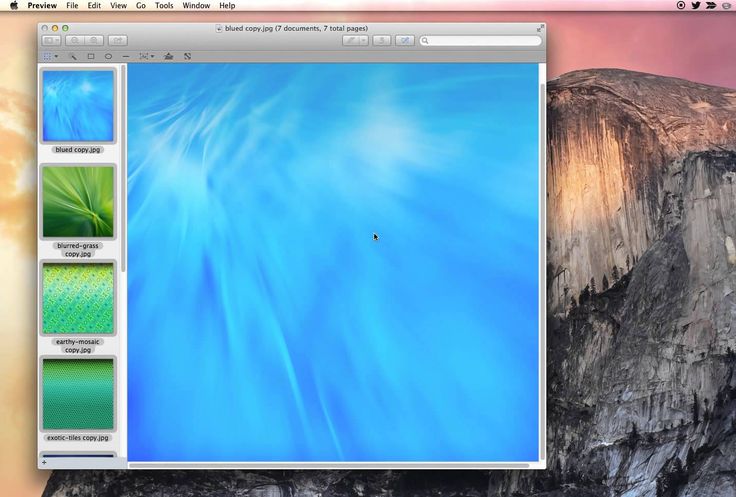
Task: Enter full screen with the window corner arrows
Action: [x=540, y=29]
